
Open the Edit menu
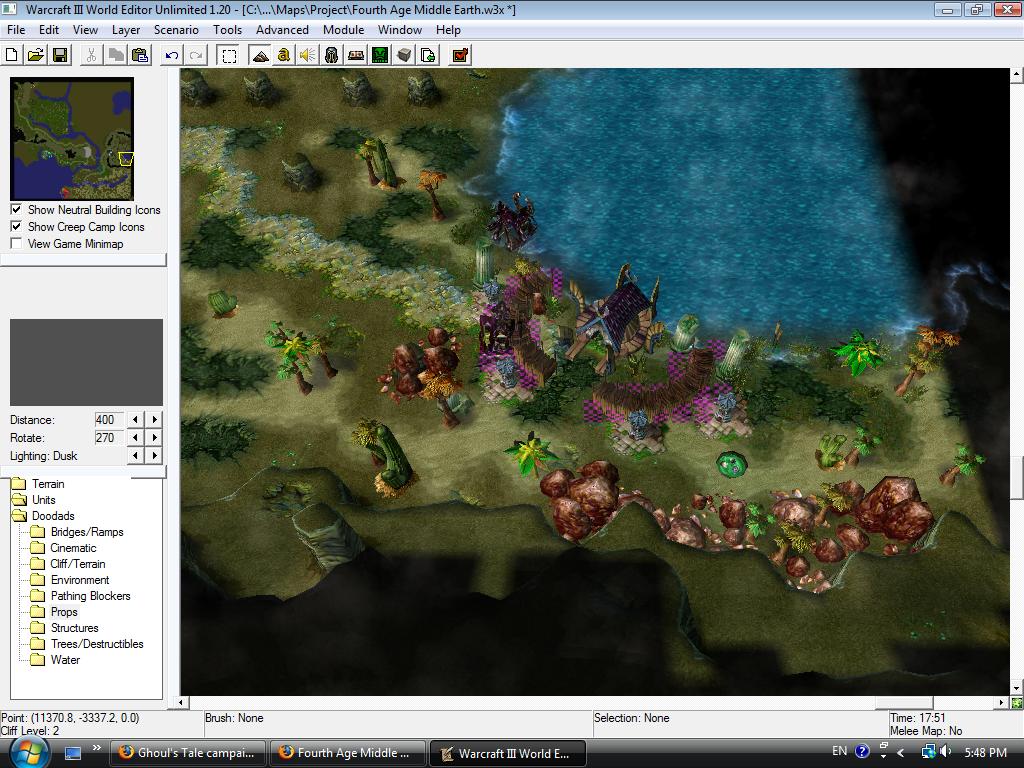48,30
